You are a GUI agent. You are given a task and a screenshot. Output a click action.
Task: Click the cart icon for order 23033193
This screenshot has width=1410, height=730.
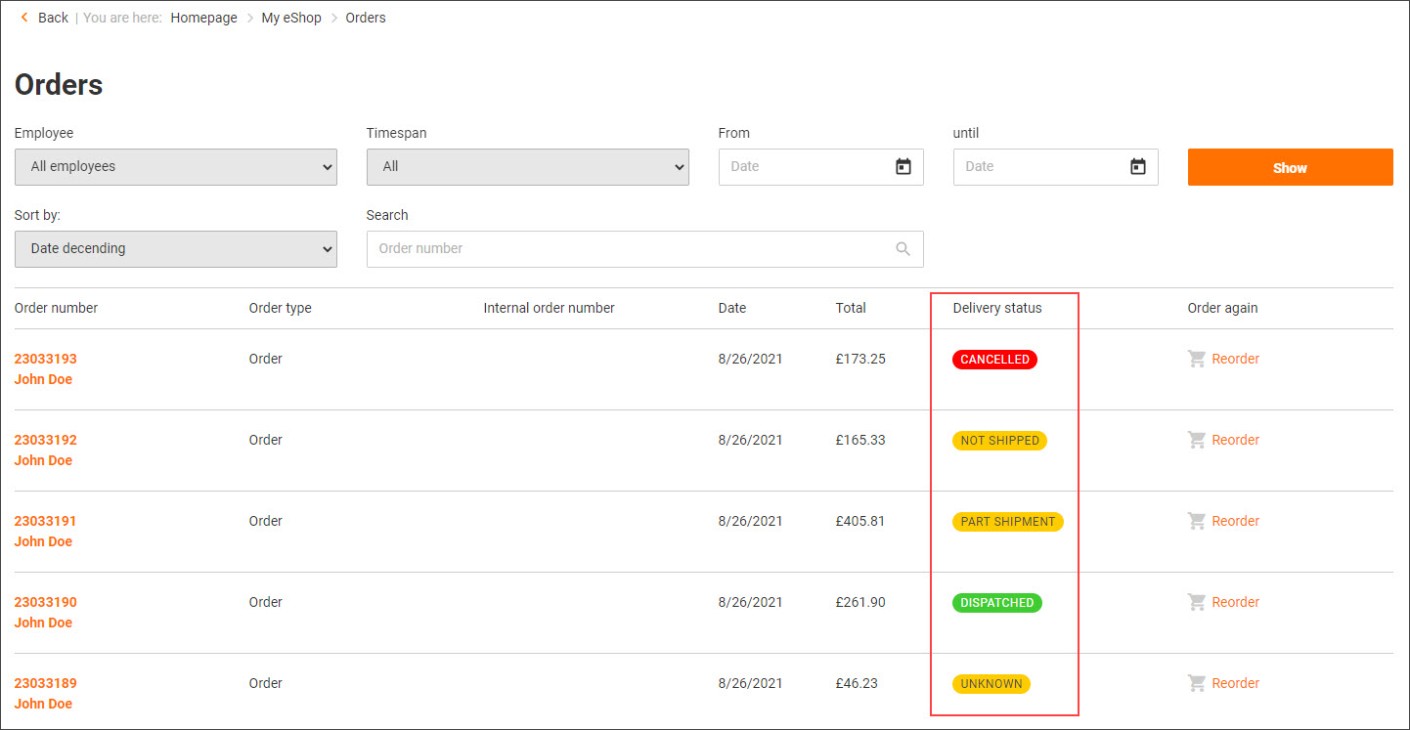tap(1196, 359)
